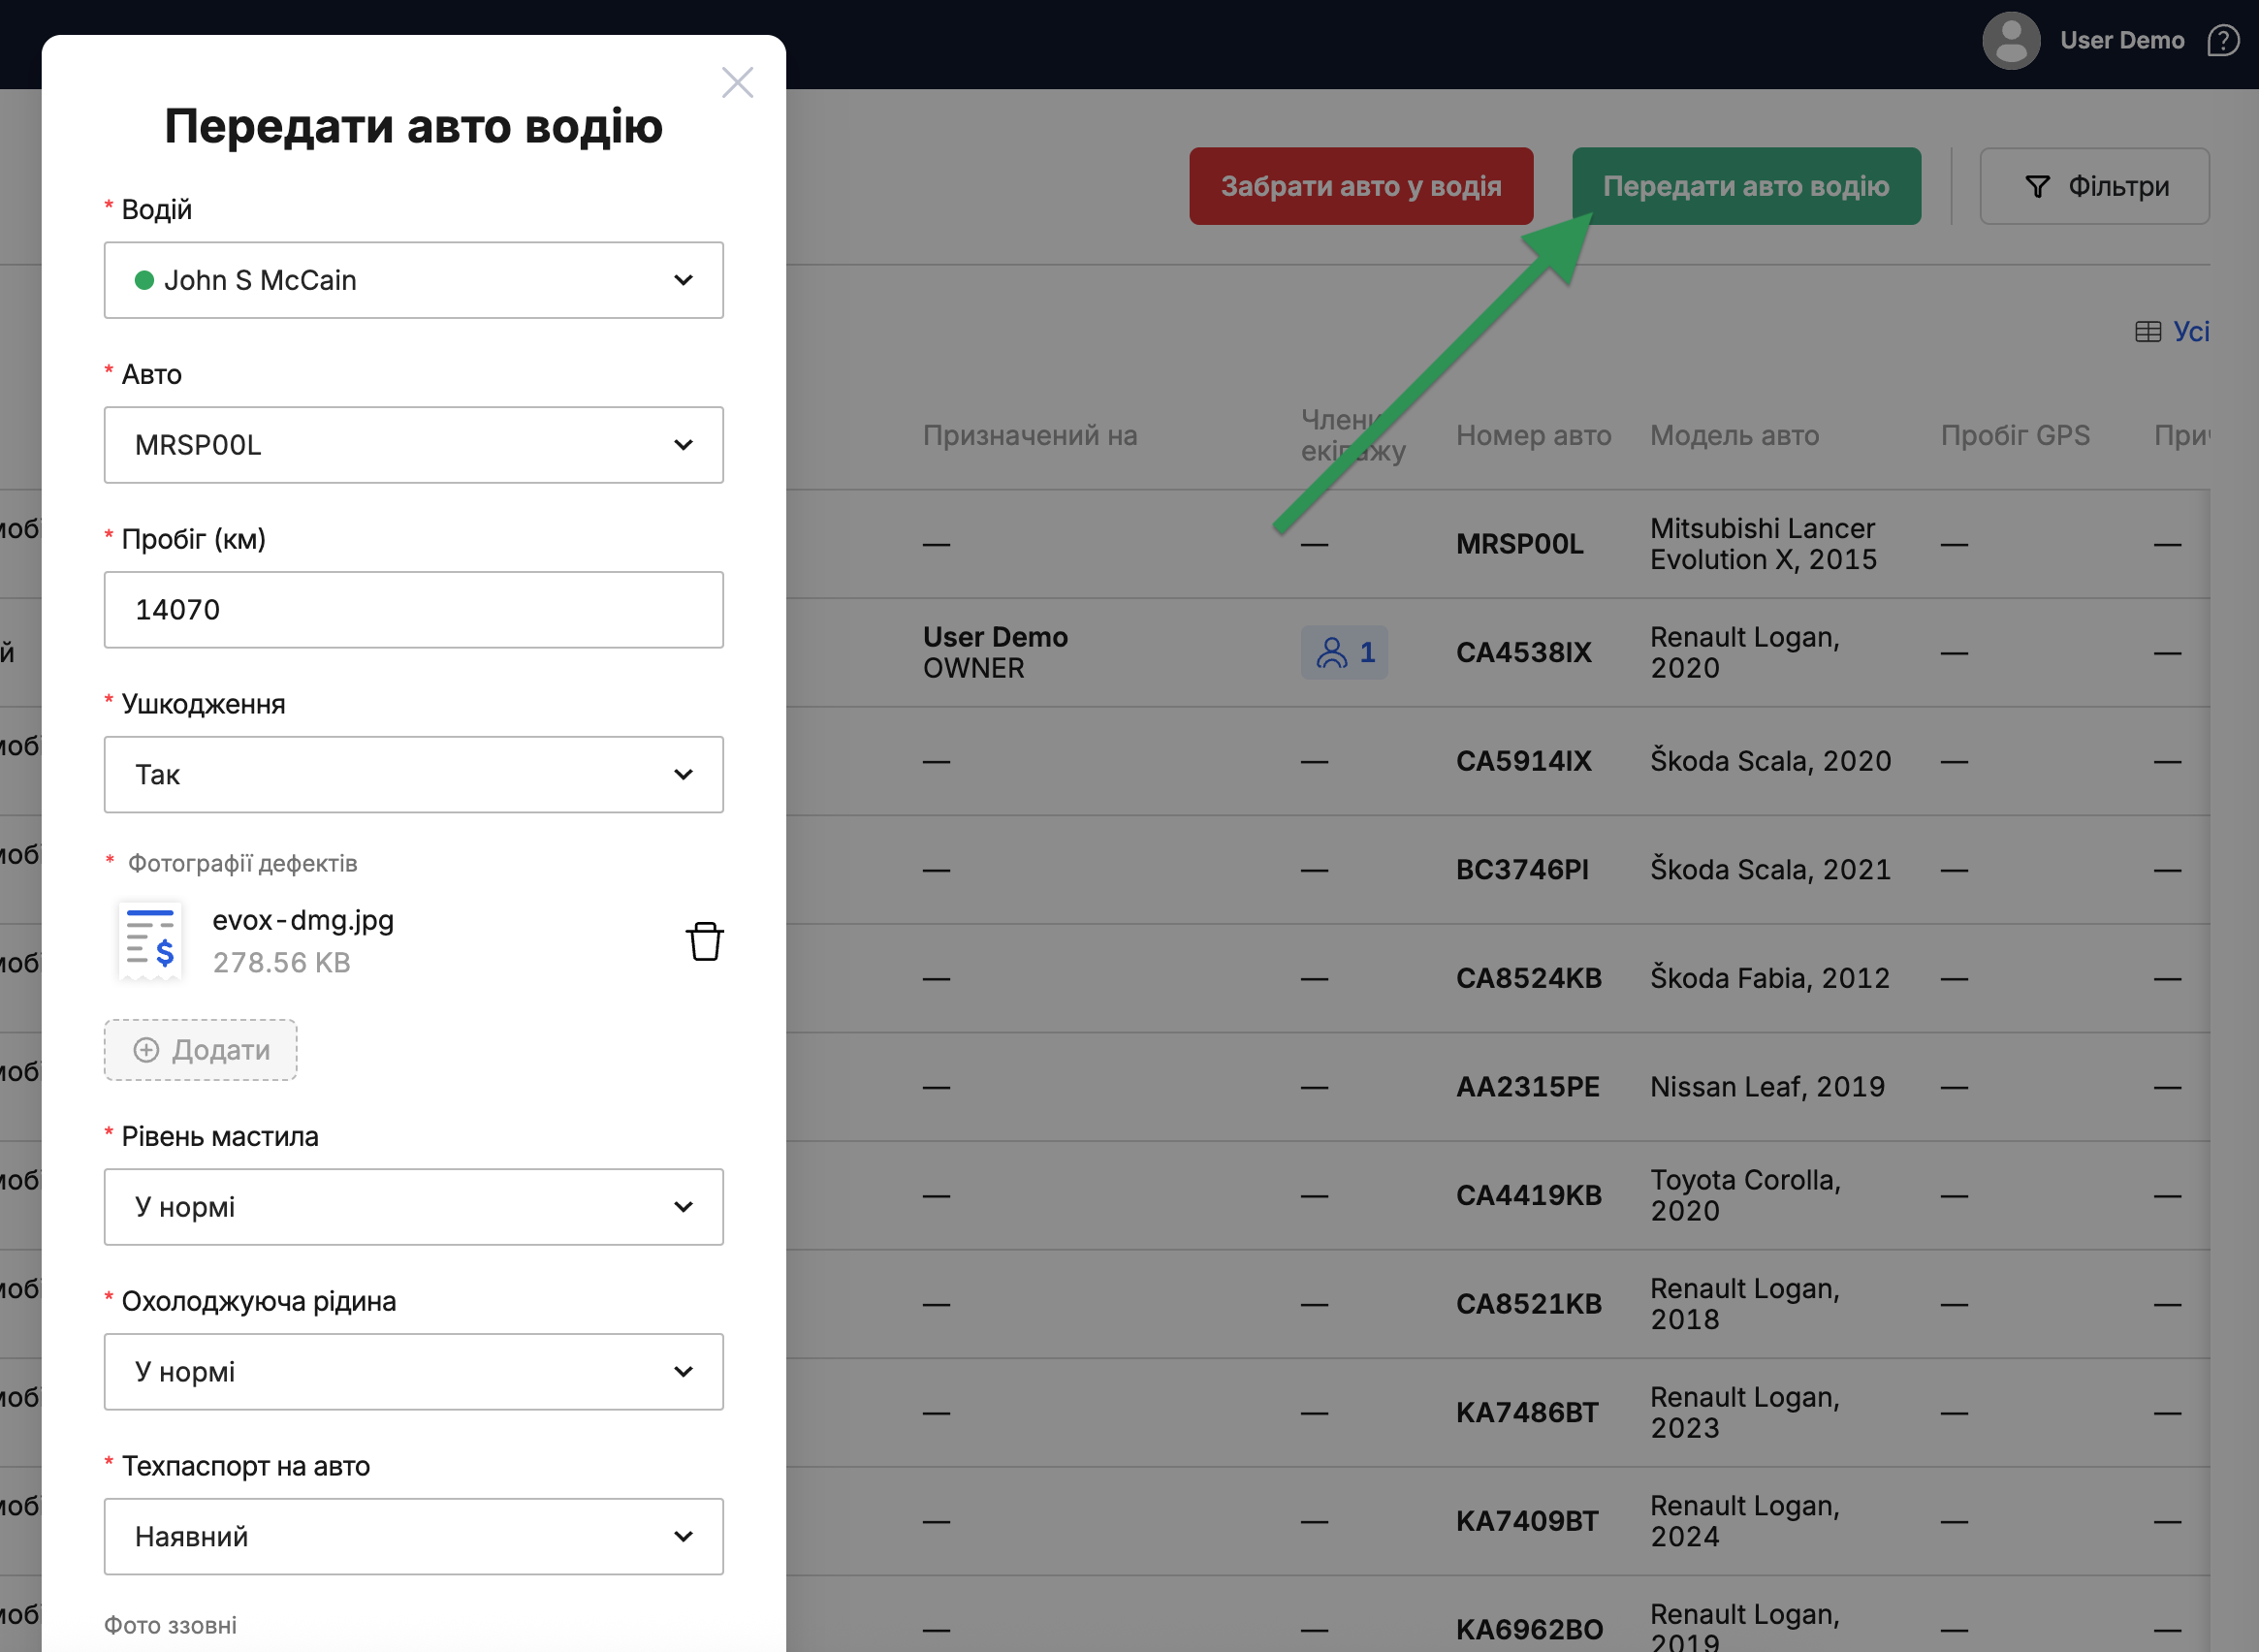Close the Передати авто водію dialog
The image size is (2259, 1652).
click(x=737, y=82)
